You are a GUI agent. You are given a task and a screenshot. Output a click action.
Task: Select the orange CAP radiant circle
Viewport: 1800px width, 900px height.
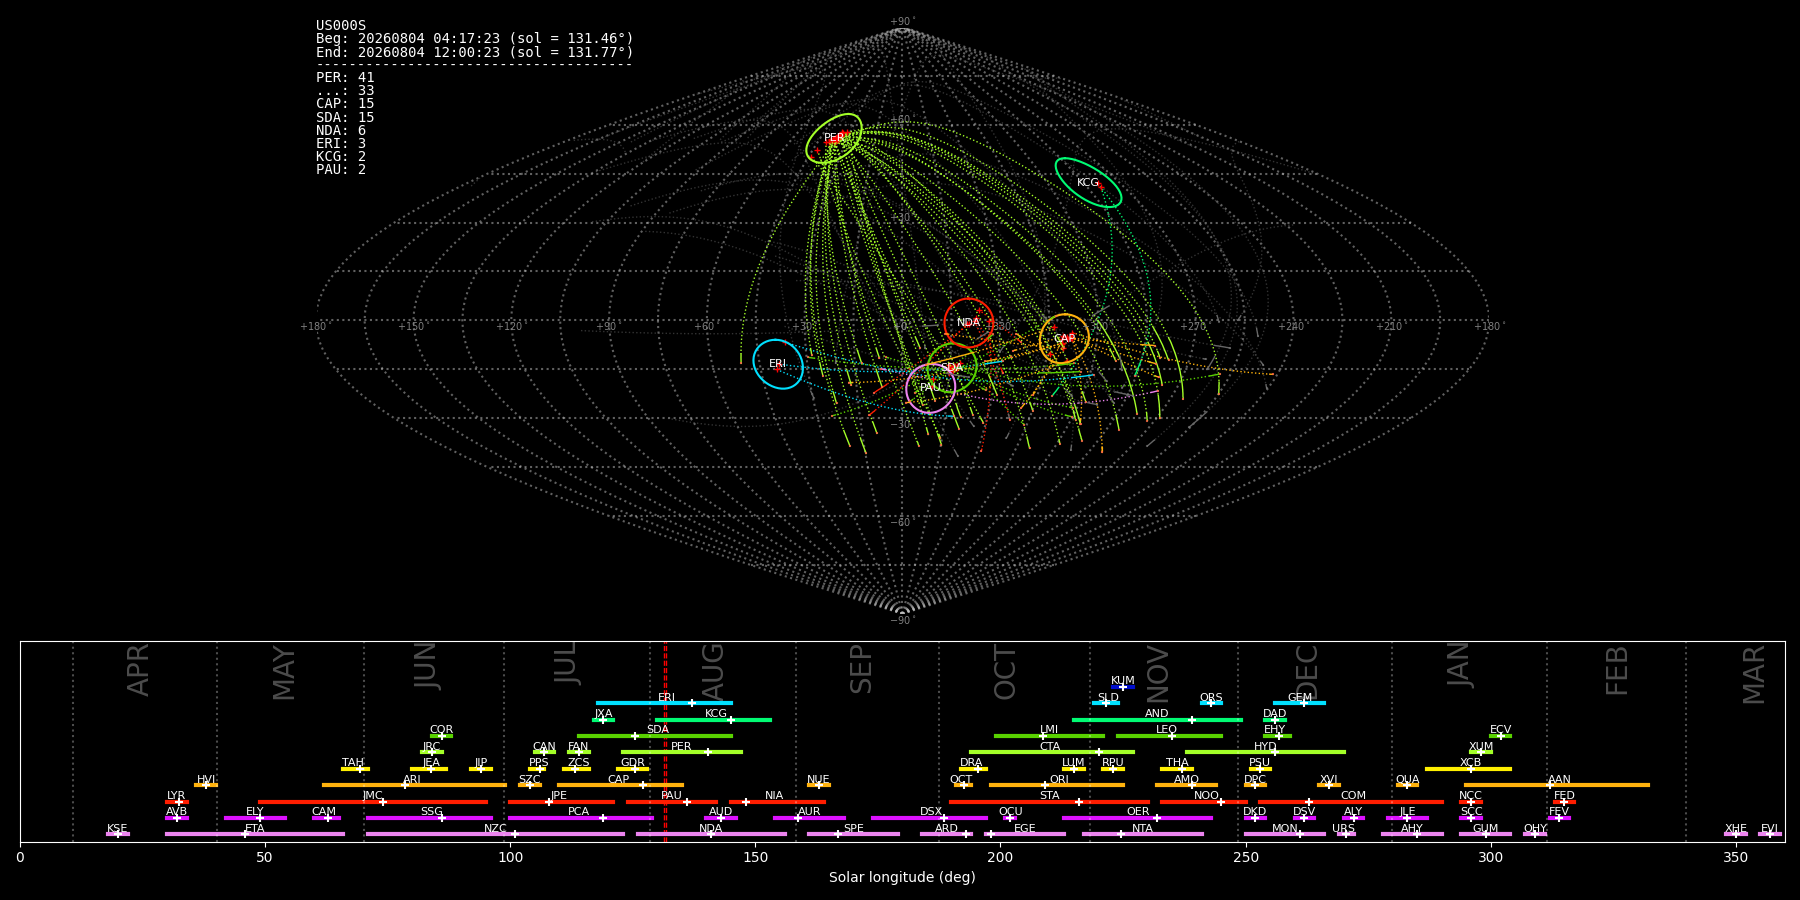(x=1064, y=339)
